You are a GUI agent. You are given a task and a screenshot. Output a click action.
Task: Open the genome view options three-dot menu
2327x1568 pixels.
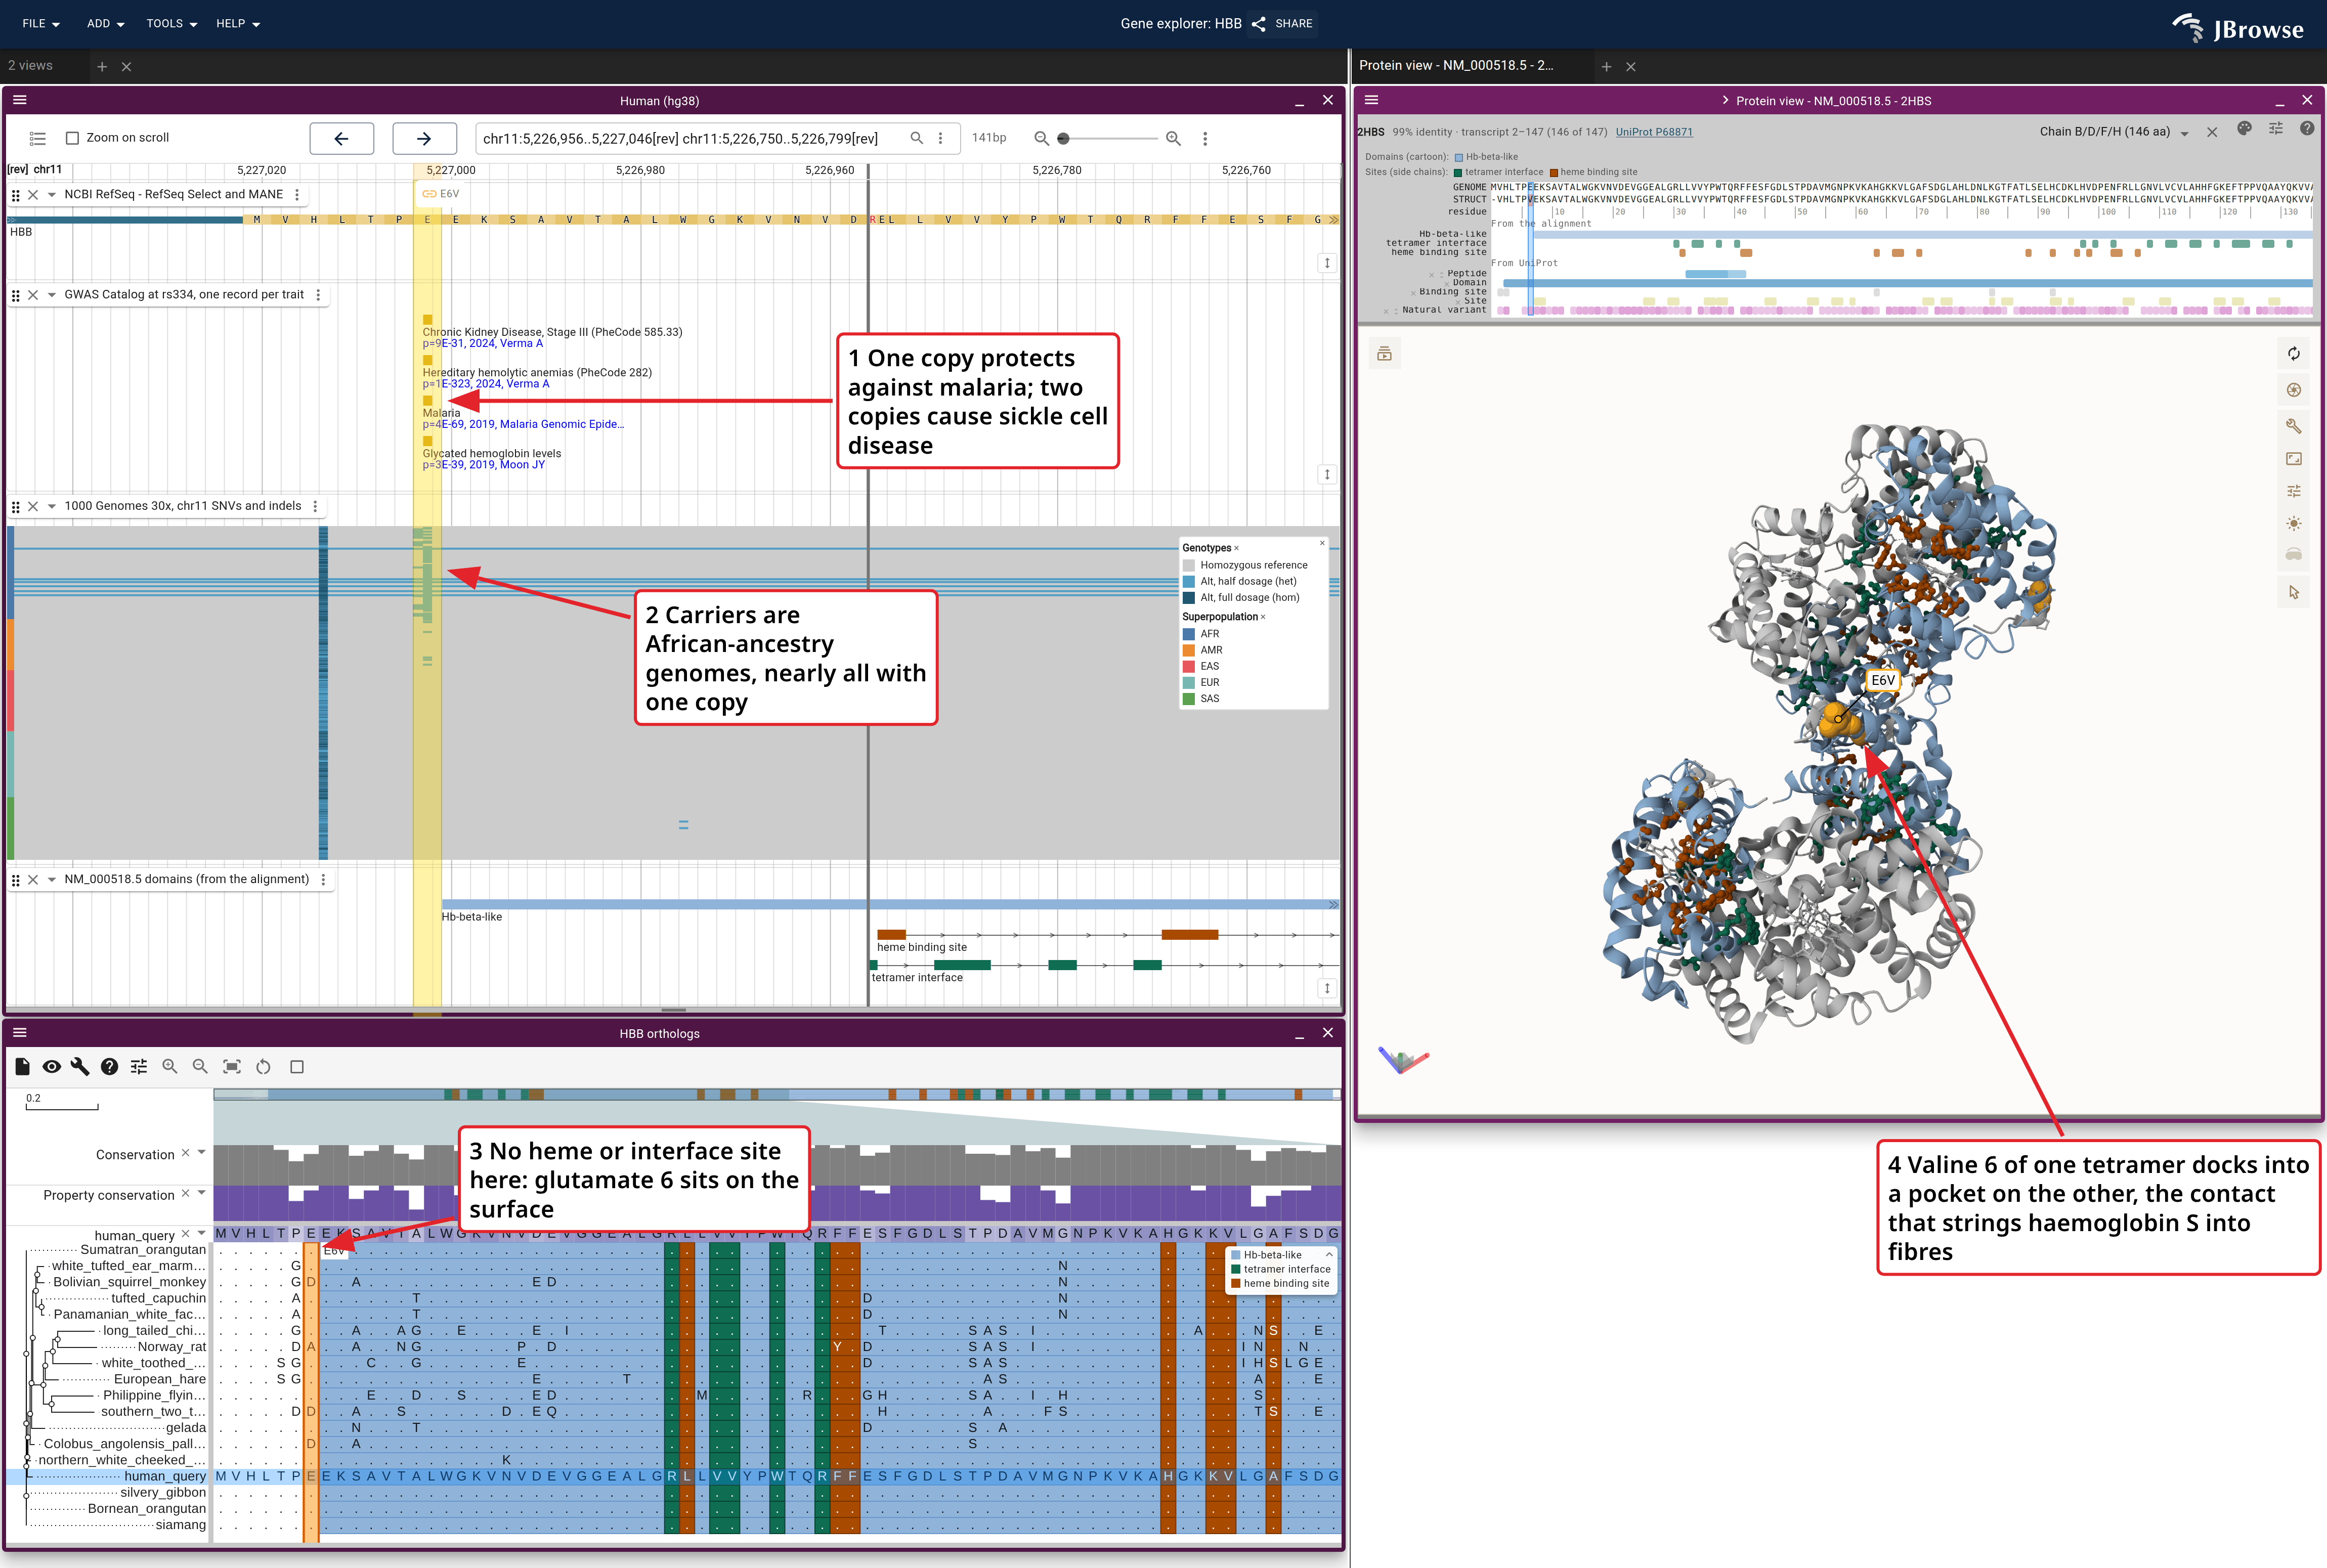pyautogui.click(x=1205, y=138)
